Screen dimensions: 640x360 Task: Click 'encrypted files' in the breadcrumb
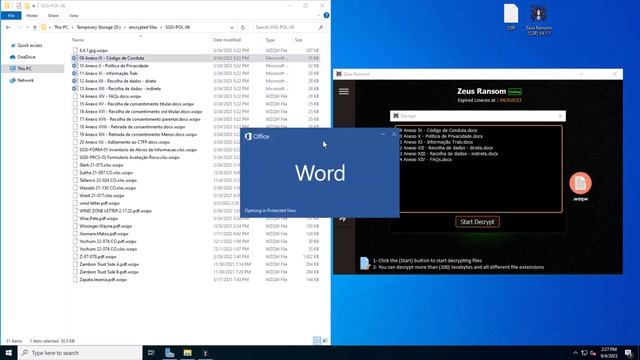coord(143,27)
